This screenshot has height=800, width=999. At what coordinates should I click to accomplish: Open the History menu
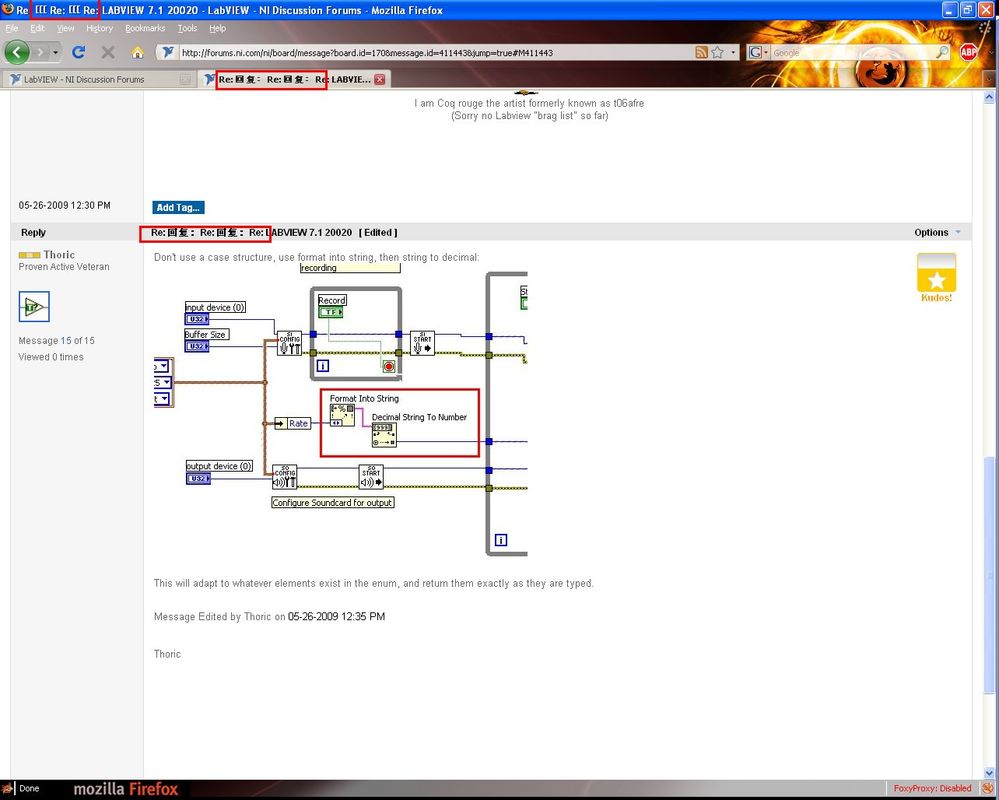coord(99,28)
